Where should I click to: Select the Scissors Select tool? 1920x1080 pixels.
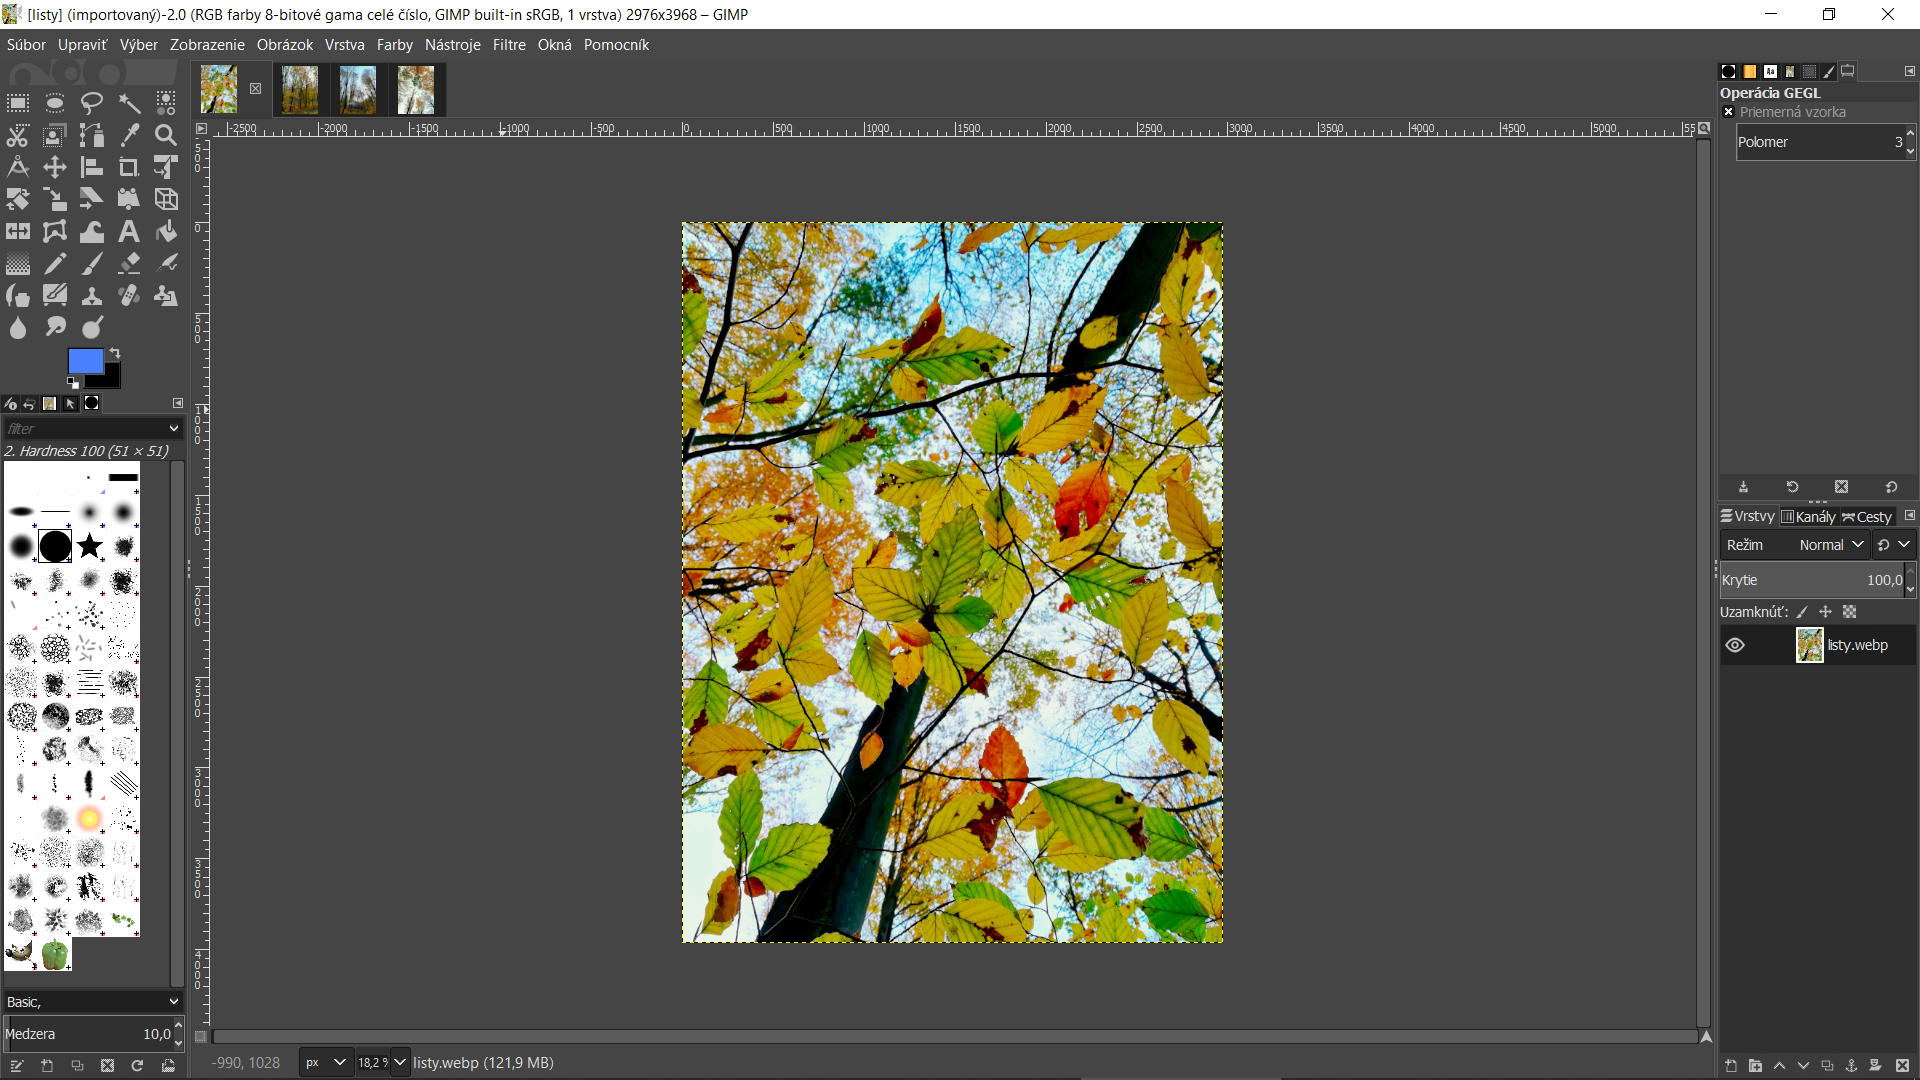pyautogui.click(x=18, y=135)
